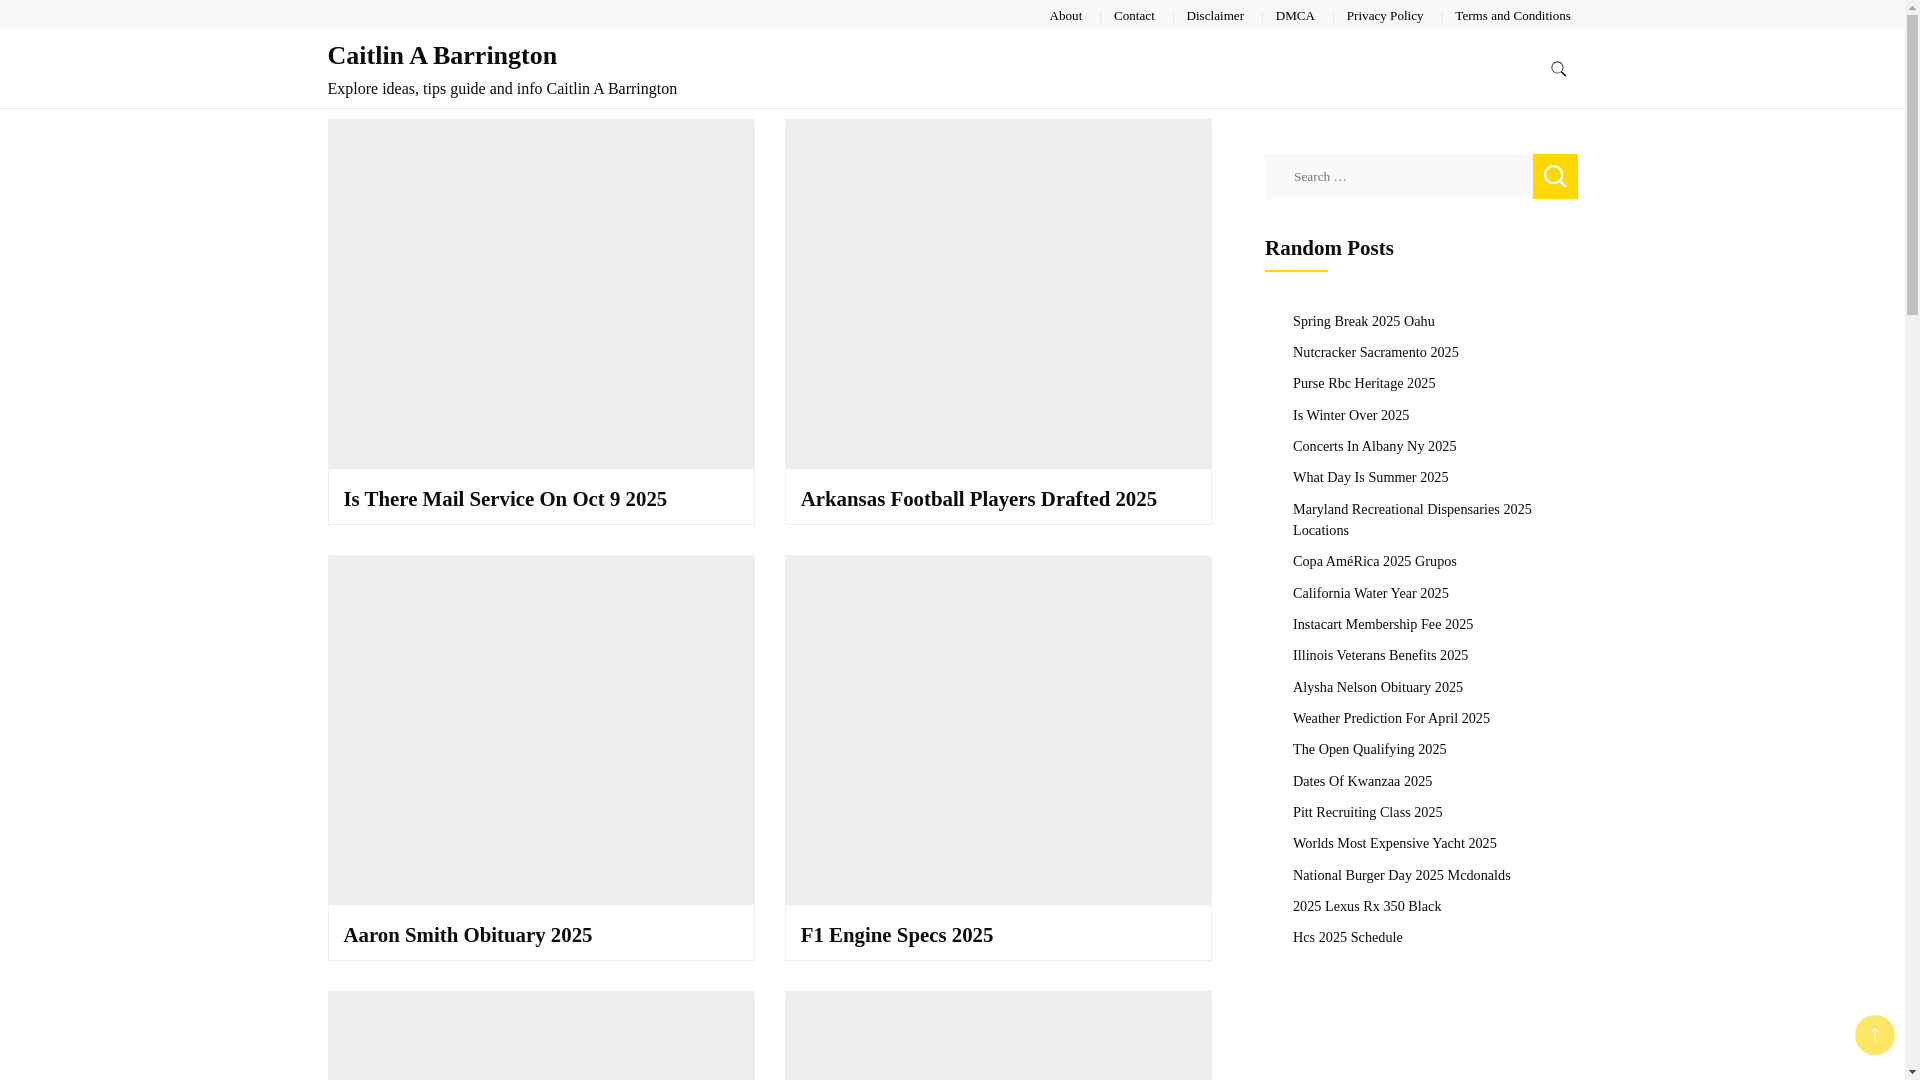Open Dates Of Kwanzaa 2025 link
Screen dimensions: 1920x1080
(x=1362, y=781)
